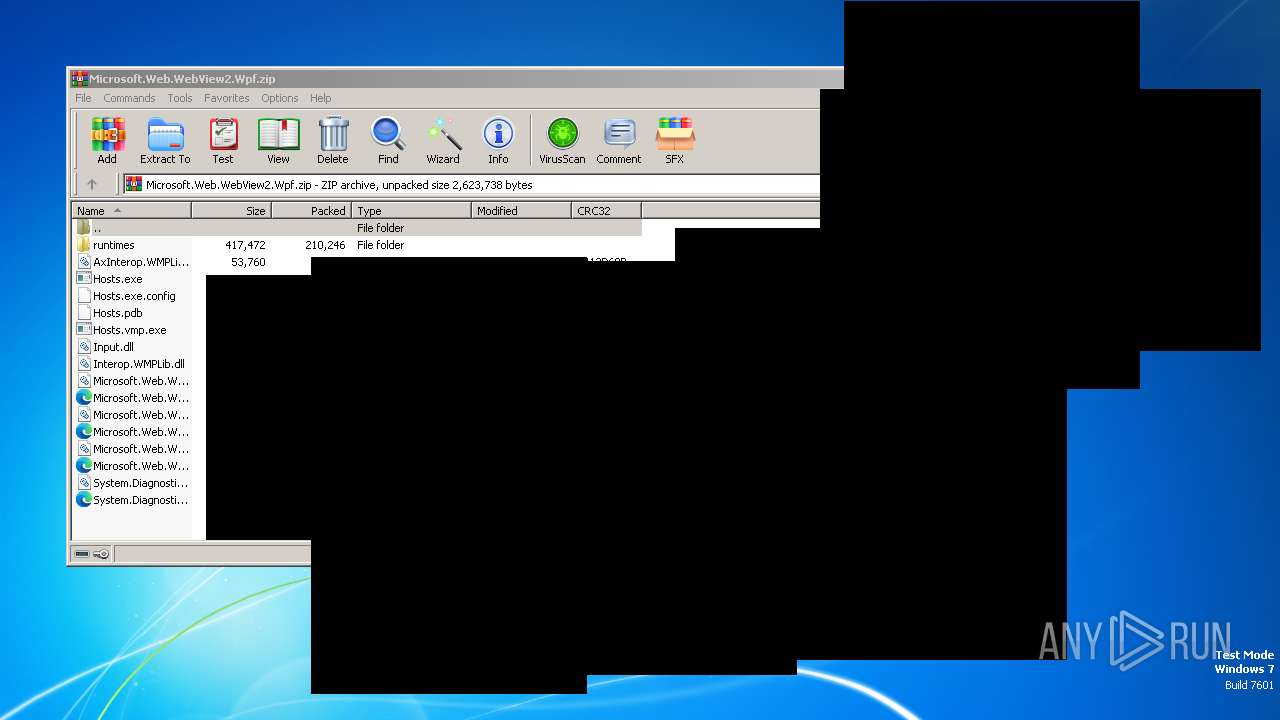
Task: Click the 210,246 packed value
Action: tap(325, 245)
